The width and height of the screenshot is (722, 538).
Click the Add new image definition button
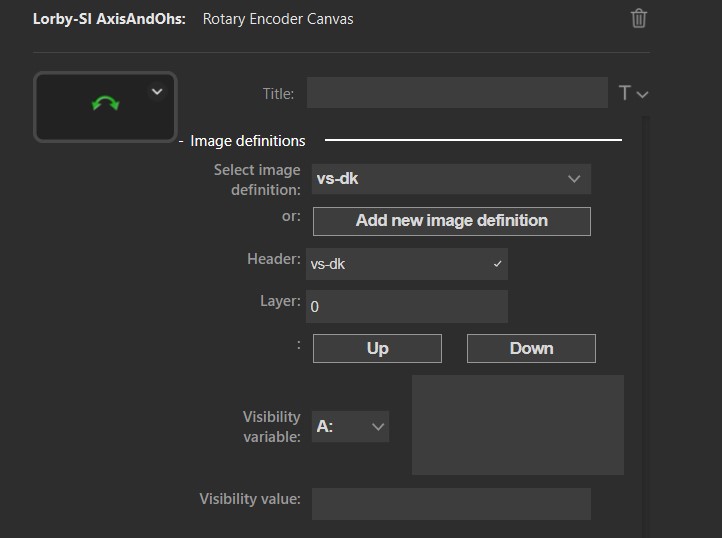click(x=452, y=221)
